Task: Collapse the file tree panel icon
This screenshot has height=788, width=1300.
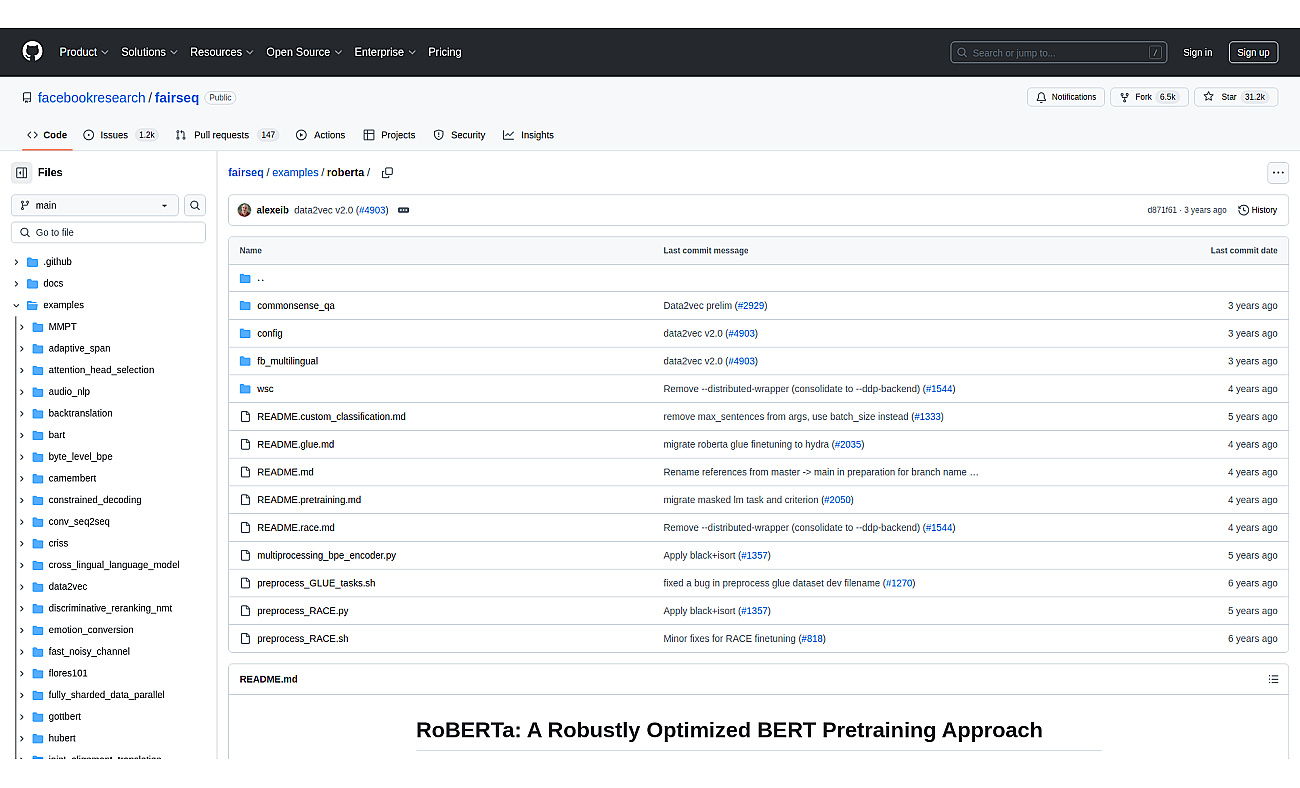Action: coord(22,172)
